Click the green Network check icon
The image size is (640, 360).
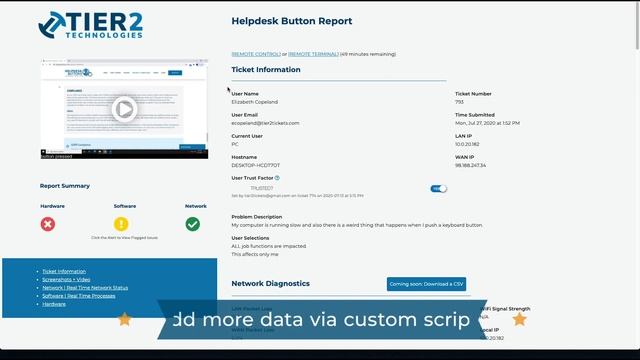click(x=193, y=224)
